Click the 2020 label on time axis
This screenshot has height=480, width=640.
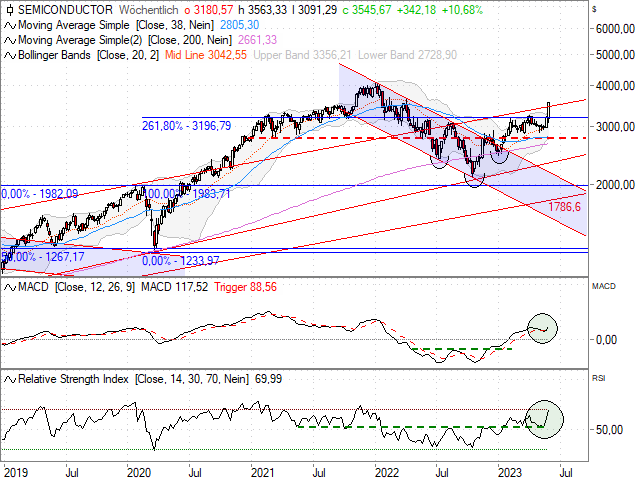[139, 473]
